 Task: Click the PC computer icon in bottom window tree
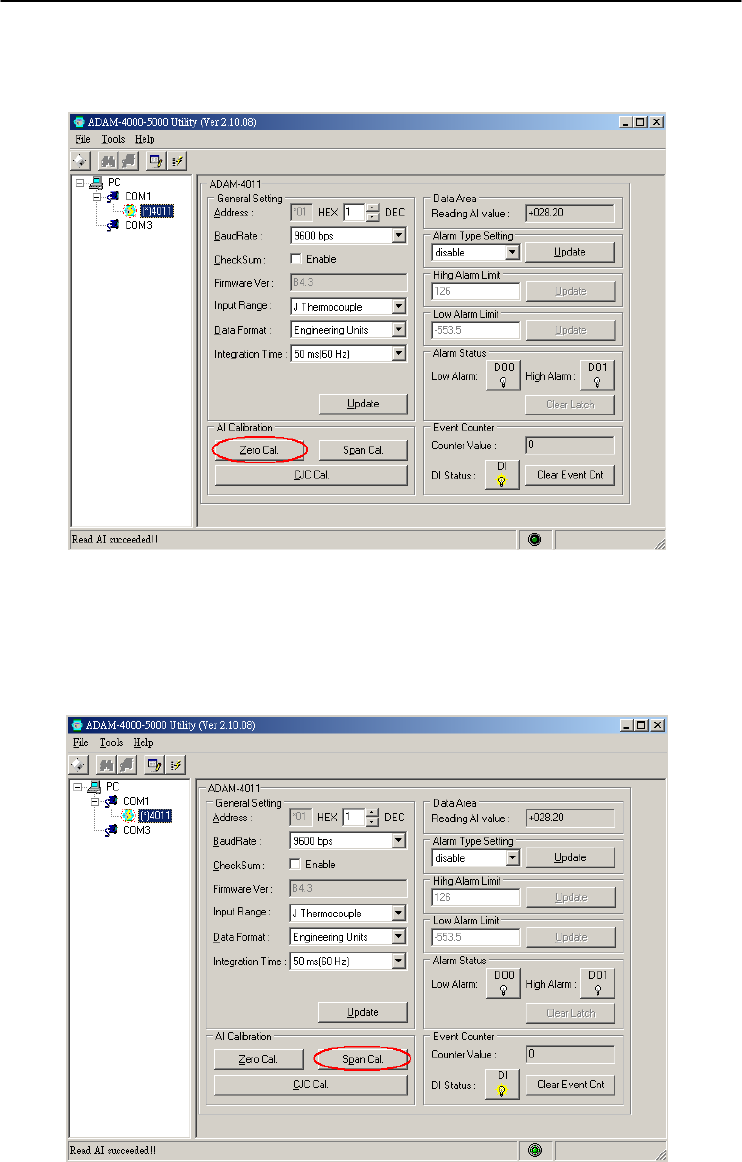click(95, 787)
